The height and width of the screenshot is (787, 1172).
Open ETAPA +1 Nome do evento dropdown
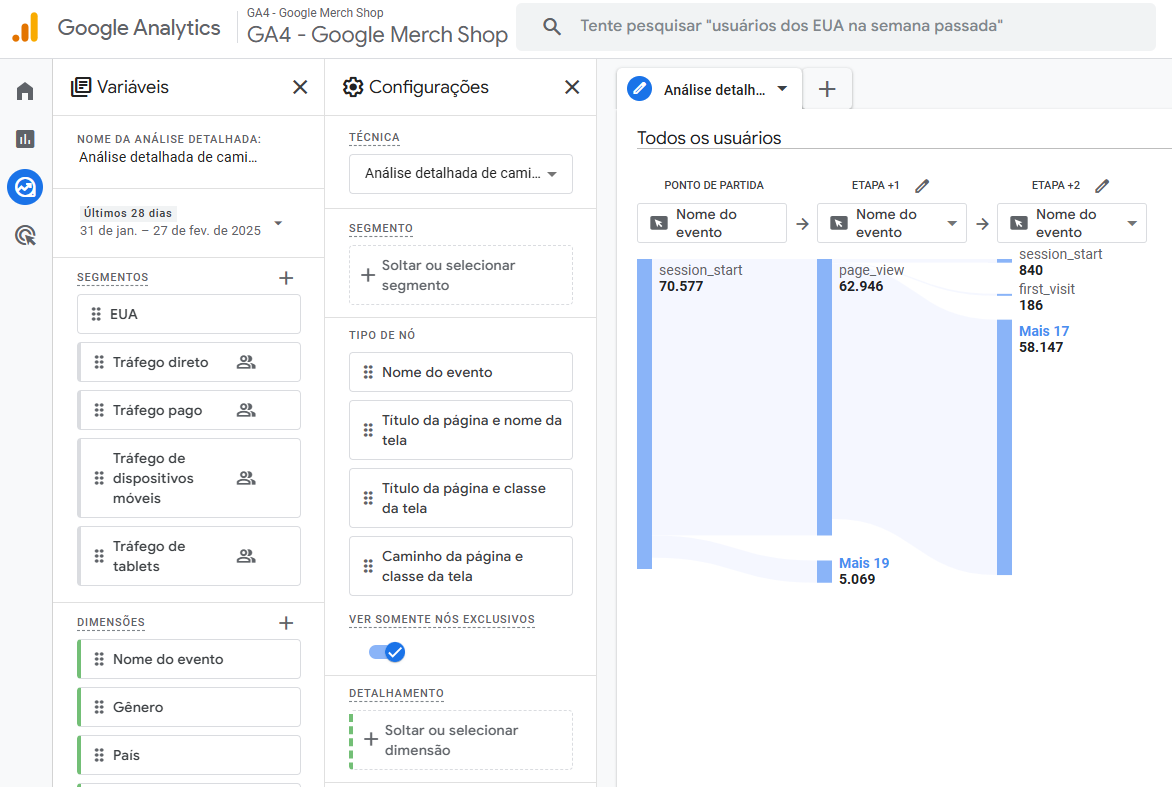coord(891,223)
